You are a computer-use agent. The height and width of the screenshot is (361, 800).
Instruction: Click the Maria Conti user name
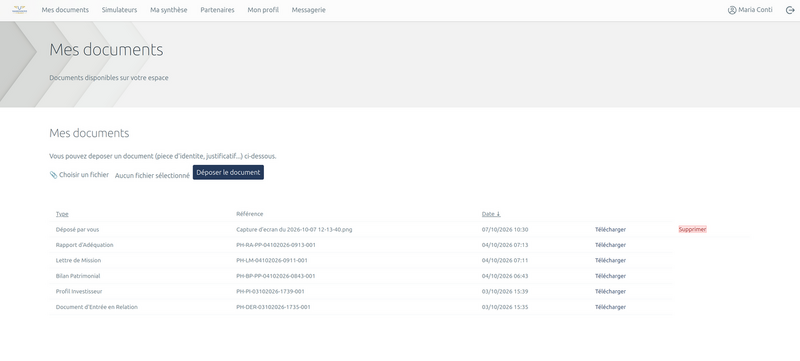(755, 10)
